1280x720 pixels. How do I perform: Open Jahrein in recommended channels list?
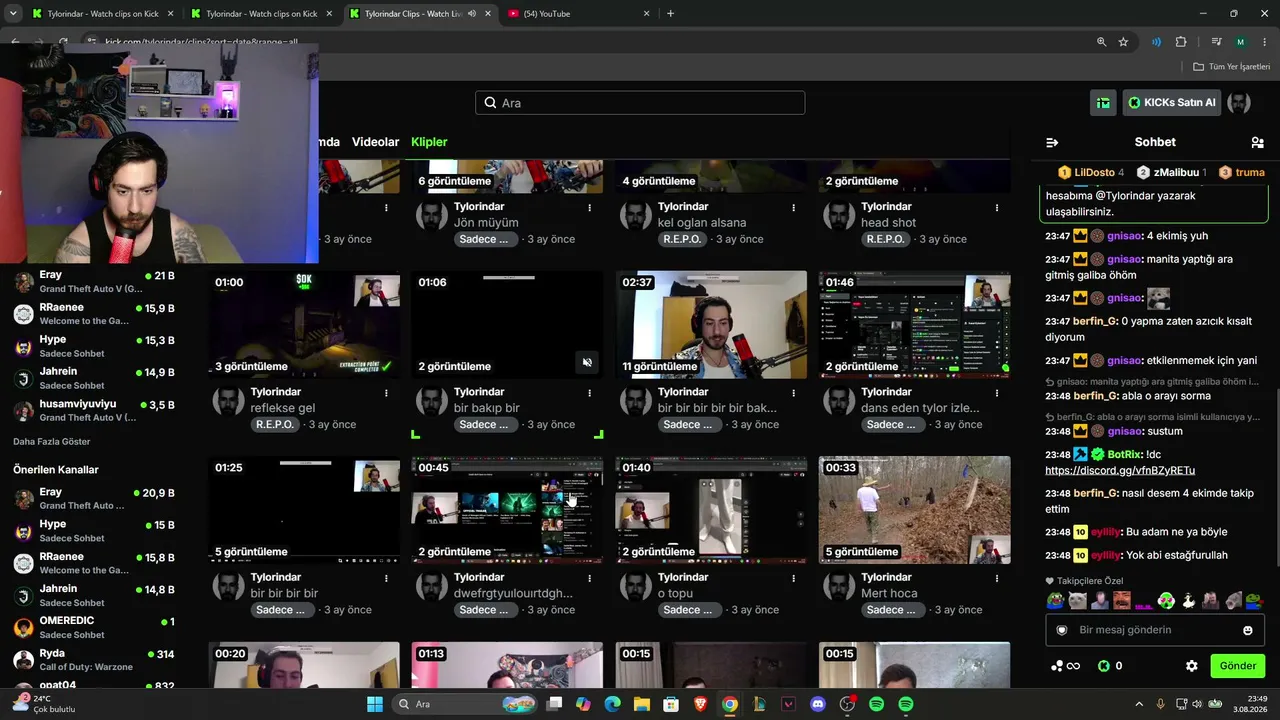coord(94,596)
